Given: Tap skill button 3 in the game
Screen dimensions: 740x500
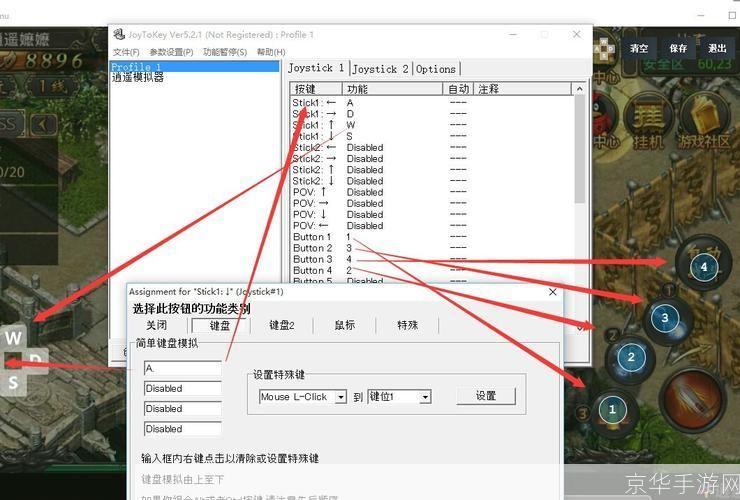Looking at the screenshot, I should point(664,318).
